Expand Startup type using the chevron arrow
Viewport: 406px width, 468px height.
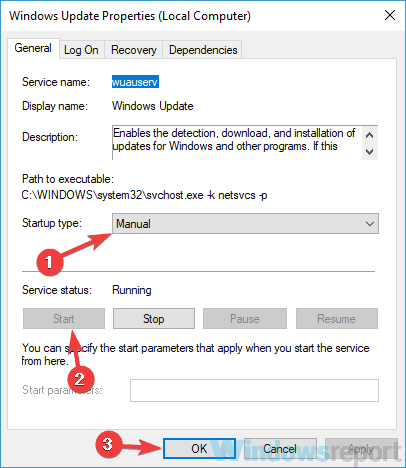[x=370, y=224]
